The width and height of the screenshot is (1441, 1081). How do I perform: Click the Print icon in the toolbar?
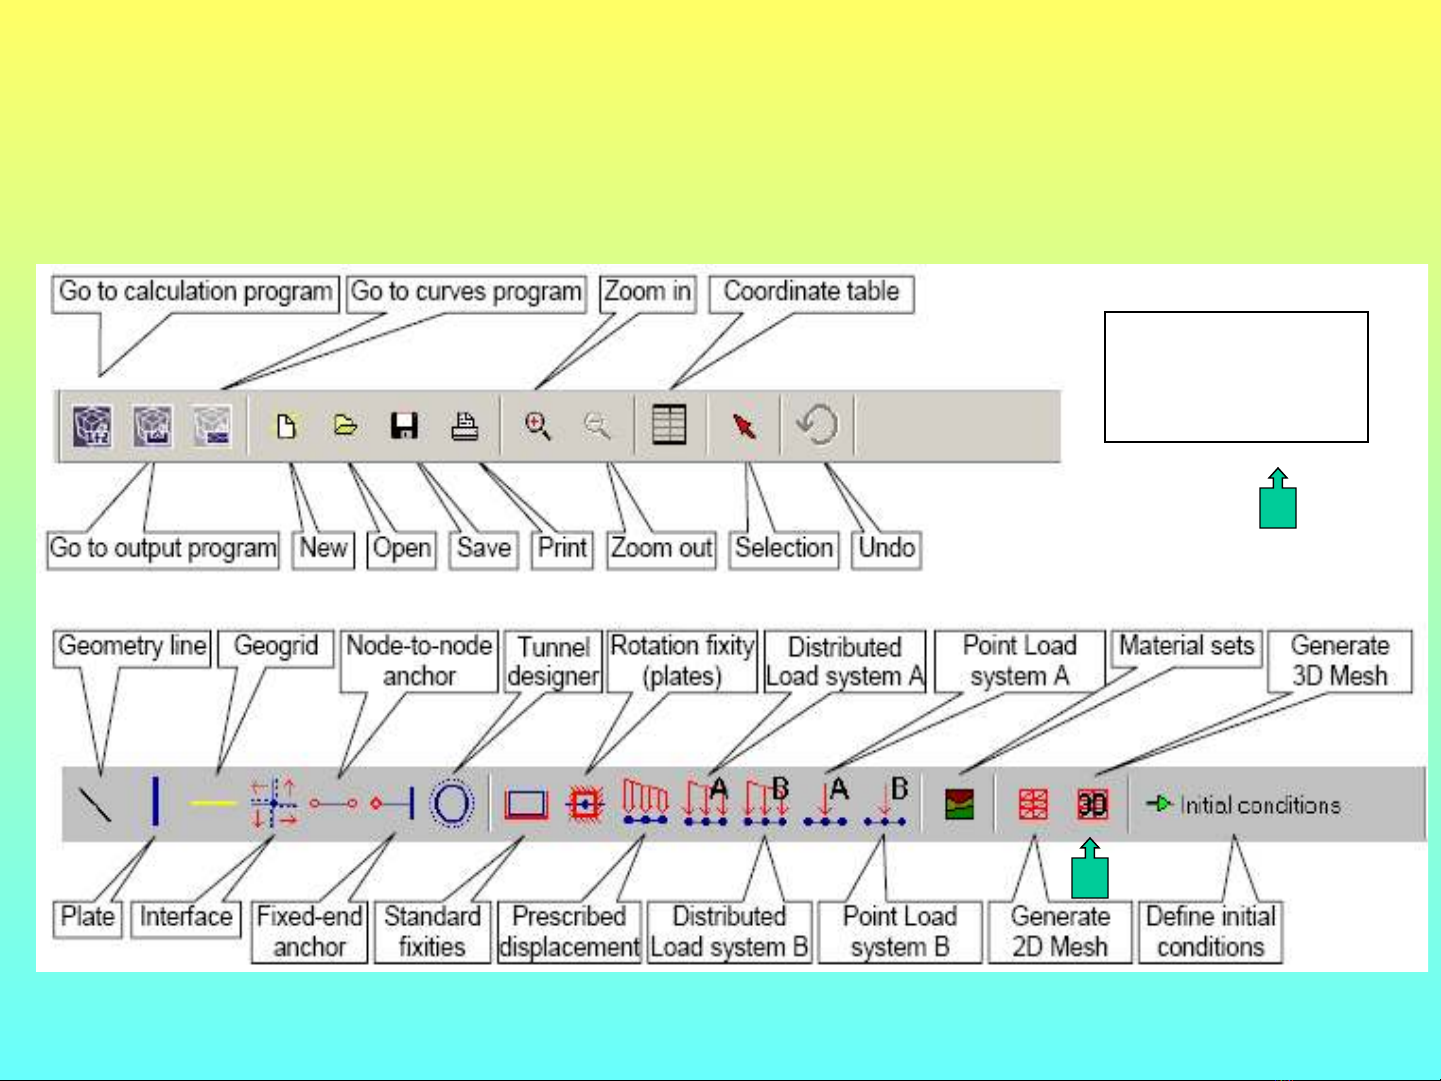(464, 426)
